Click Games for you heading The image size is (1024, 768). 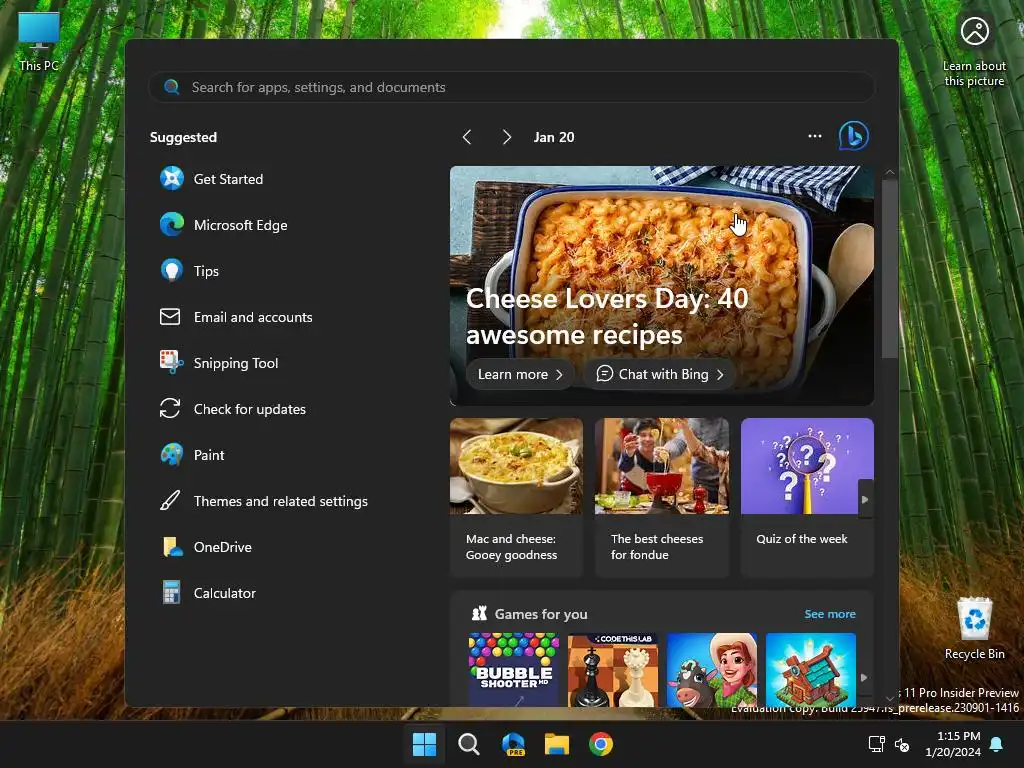coord(541,614)
